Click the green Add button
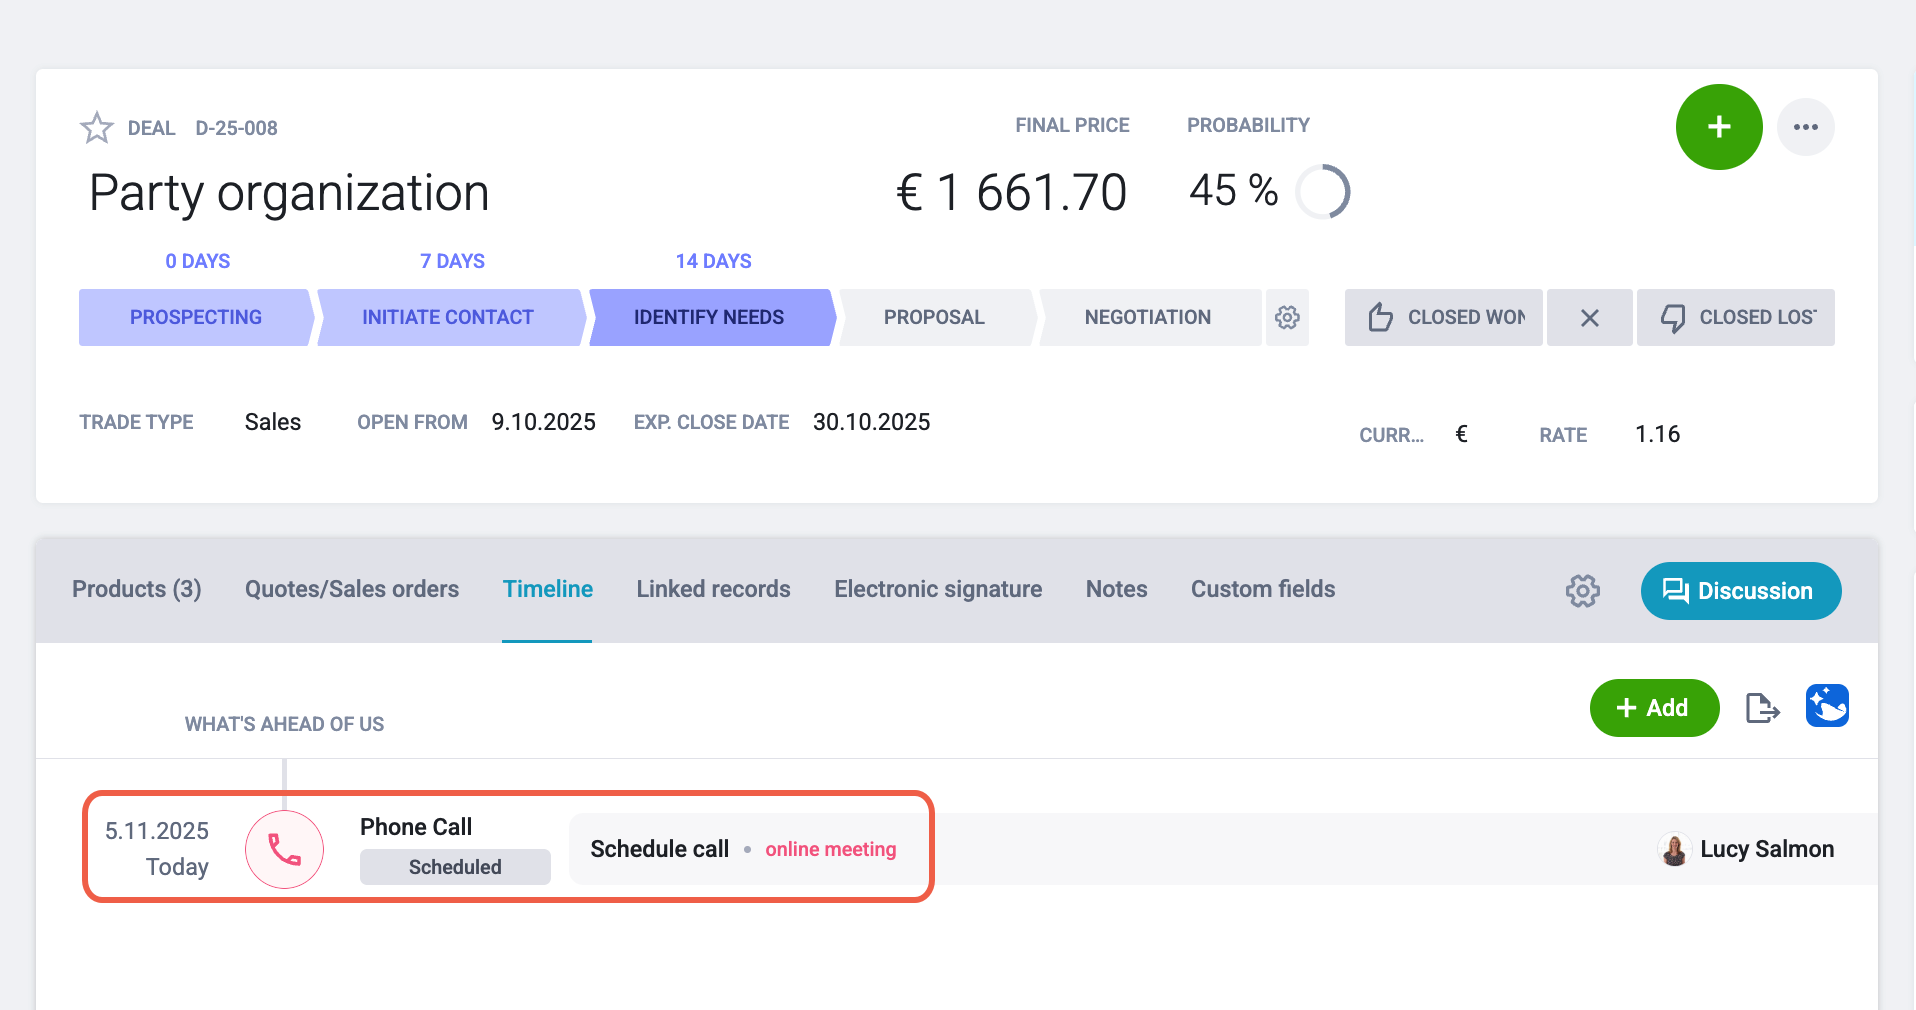This screenshot has height=1010, width=1916. [x=1655, y=708]
